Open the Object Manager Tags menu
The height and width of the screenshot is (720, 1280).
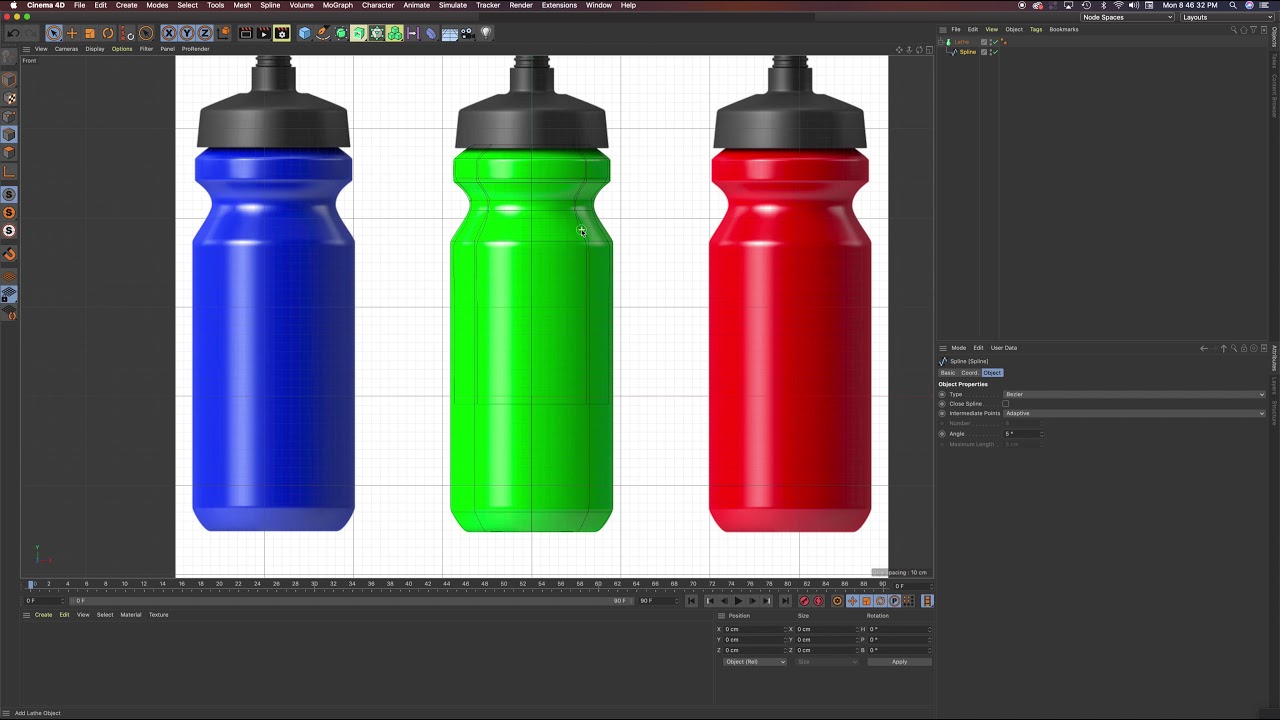(1036, 29)
